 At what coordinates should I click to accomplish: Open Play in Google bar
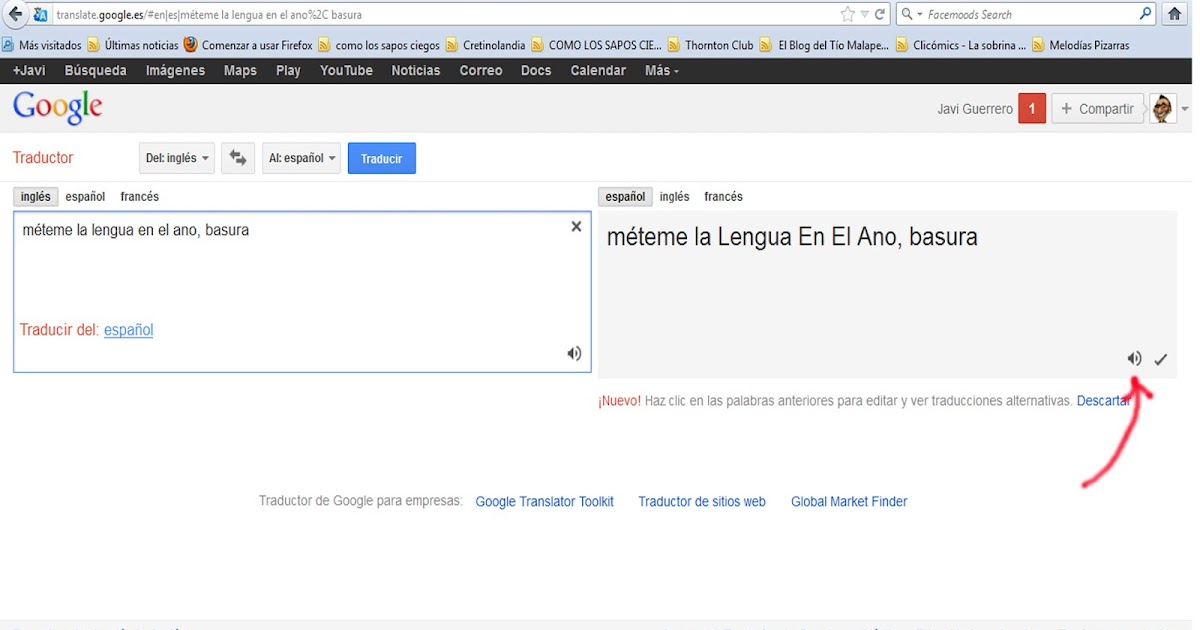coord(288,71)
